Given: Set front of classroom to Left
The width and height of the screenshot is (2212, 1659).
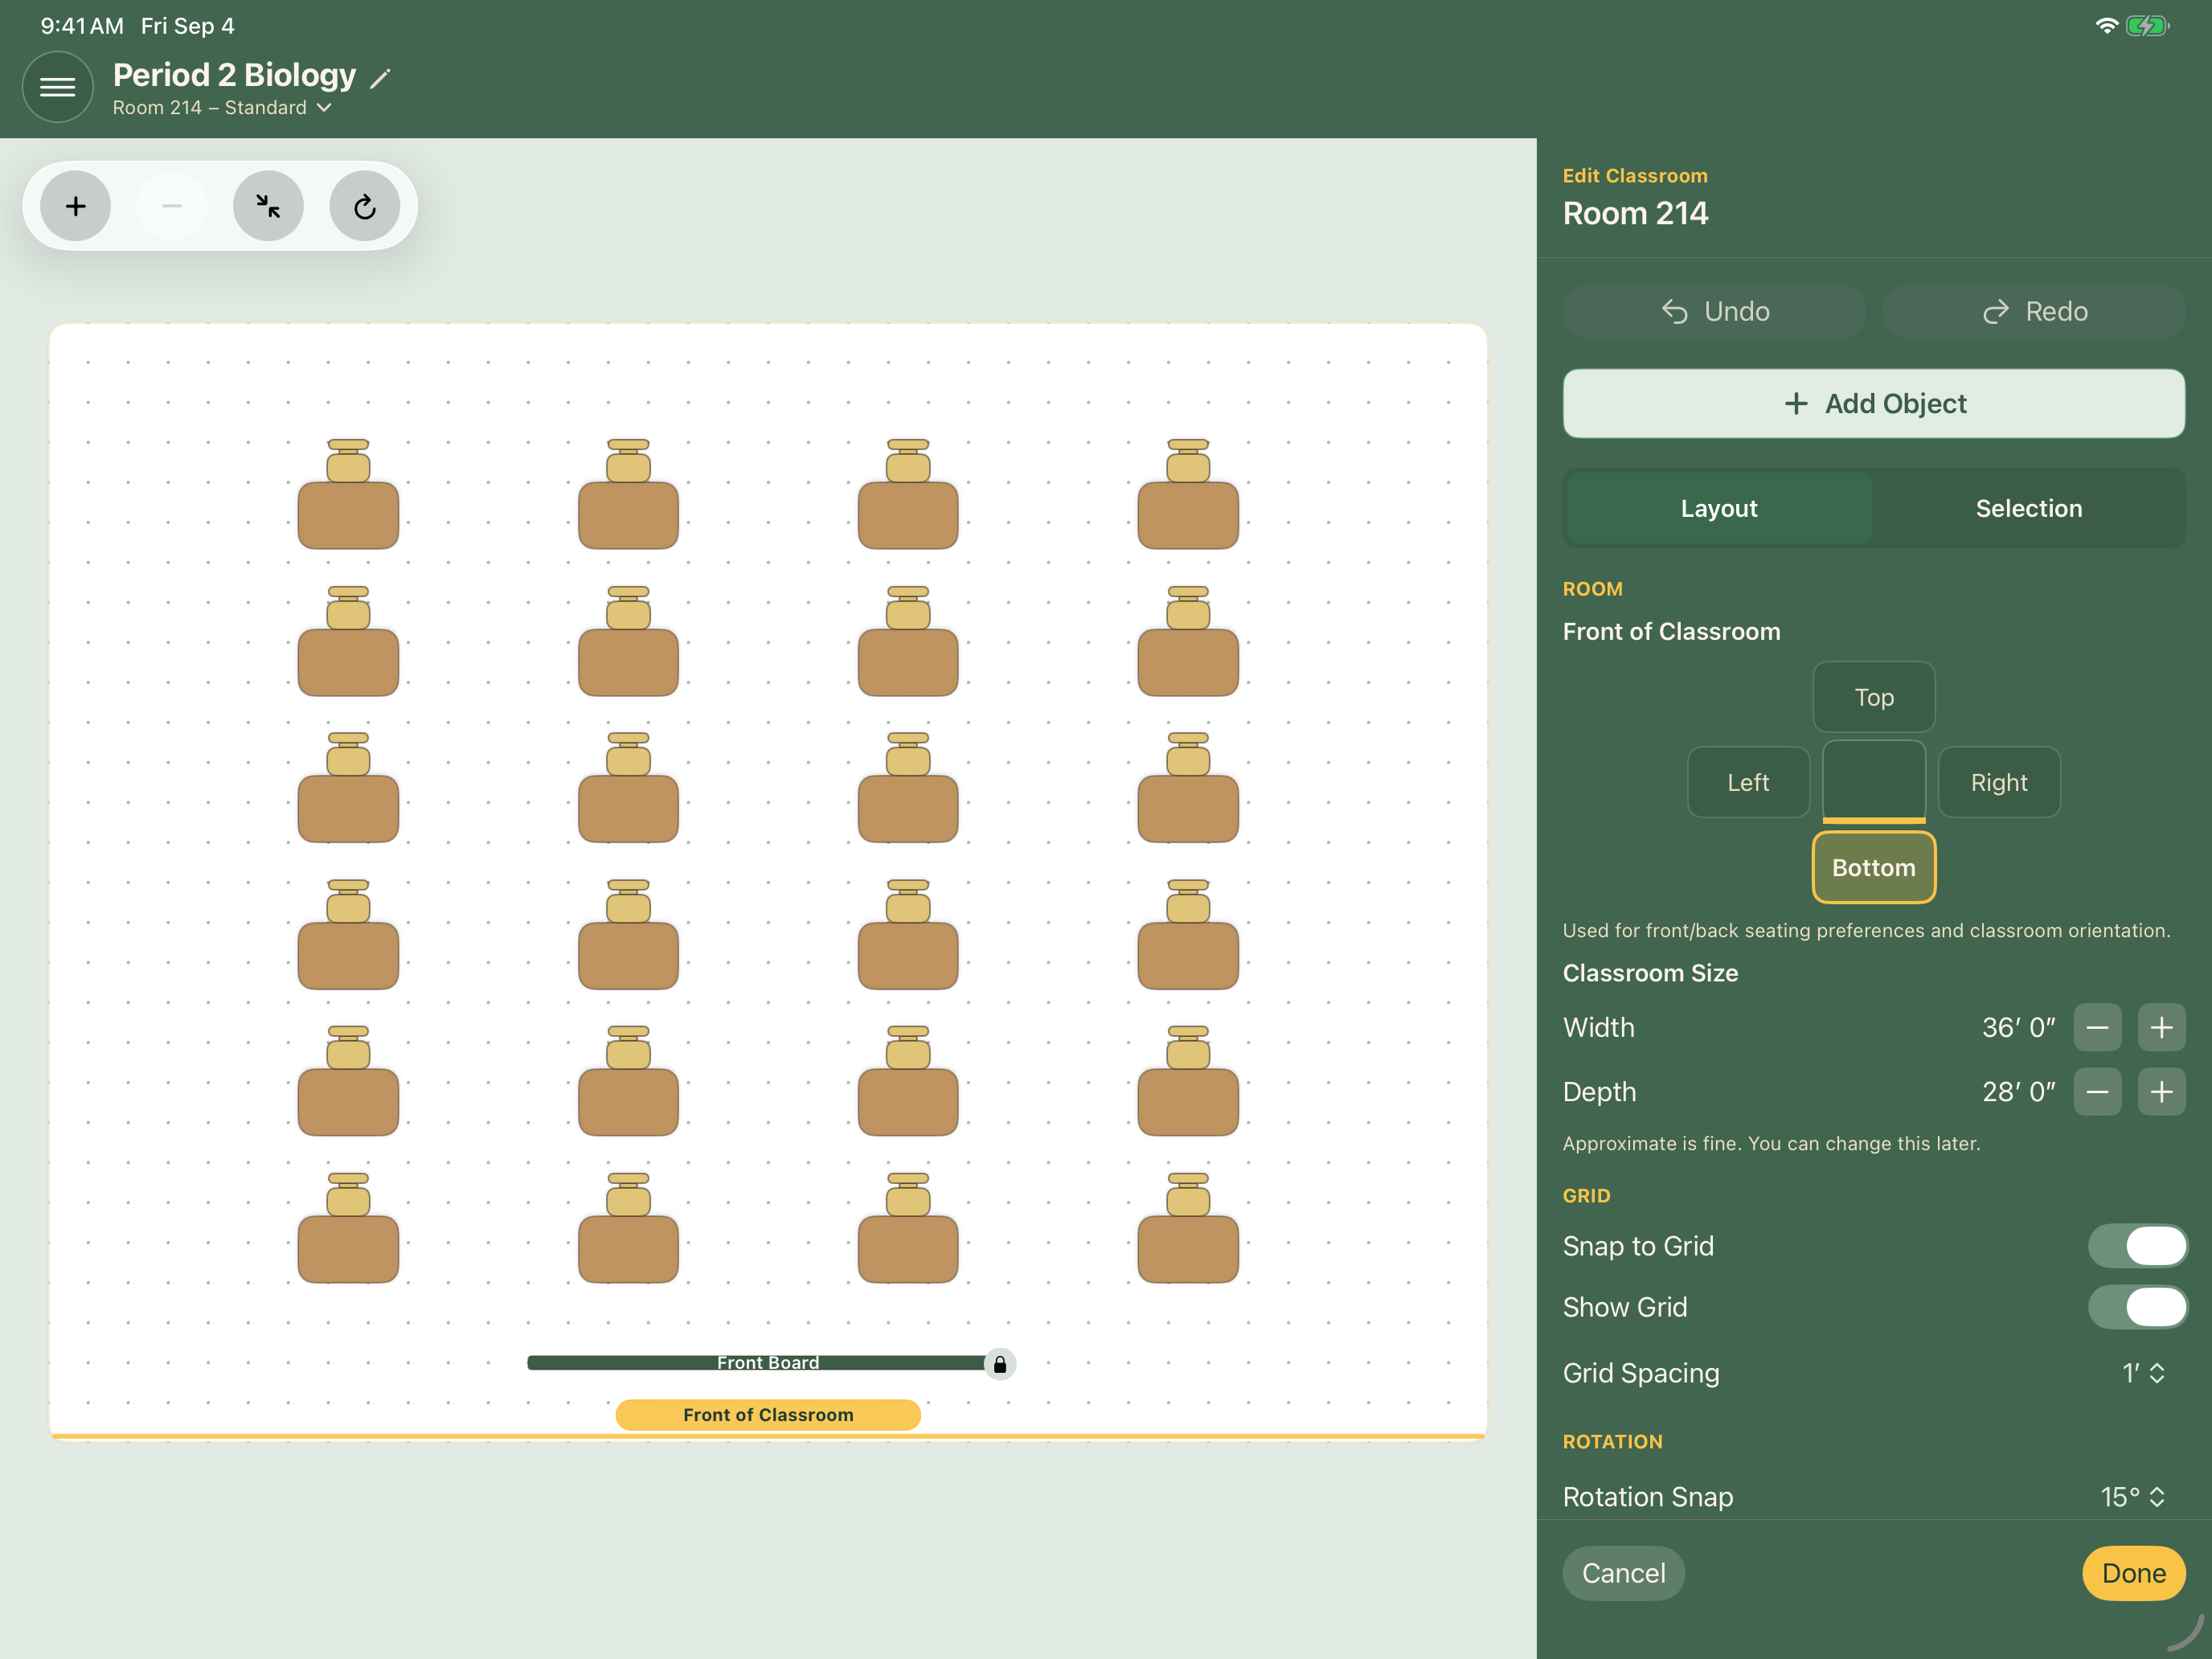Looking at the screenshot, I should coord(1748,782).
